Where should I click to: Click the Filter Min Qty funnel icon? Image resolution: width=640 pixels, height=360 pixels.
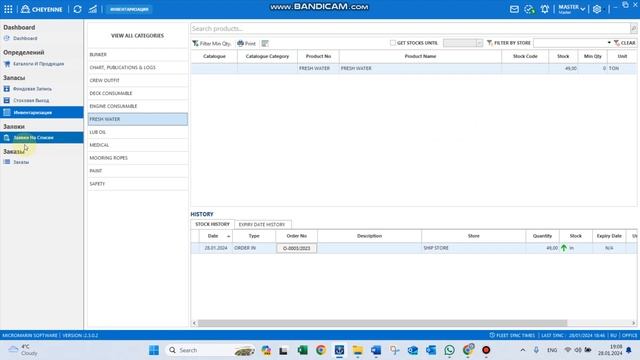196,43
